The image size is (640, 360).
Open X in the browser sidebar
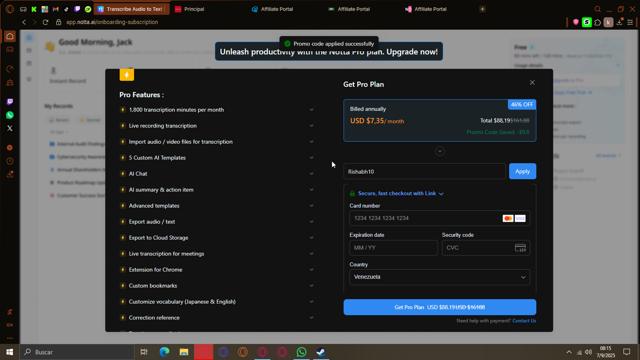point(10,128)
